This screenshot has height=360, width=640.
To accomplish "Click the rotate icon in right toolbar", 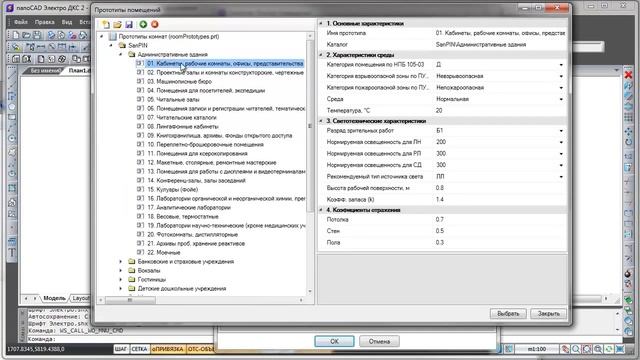I will click(x=629, y=142).
